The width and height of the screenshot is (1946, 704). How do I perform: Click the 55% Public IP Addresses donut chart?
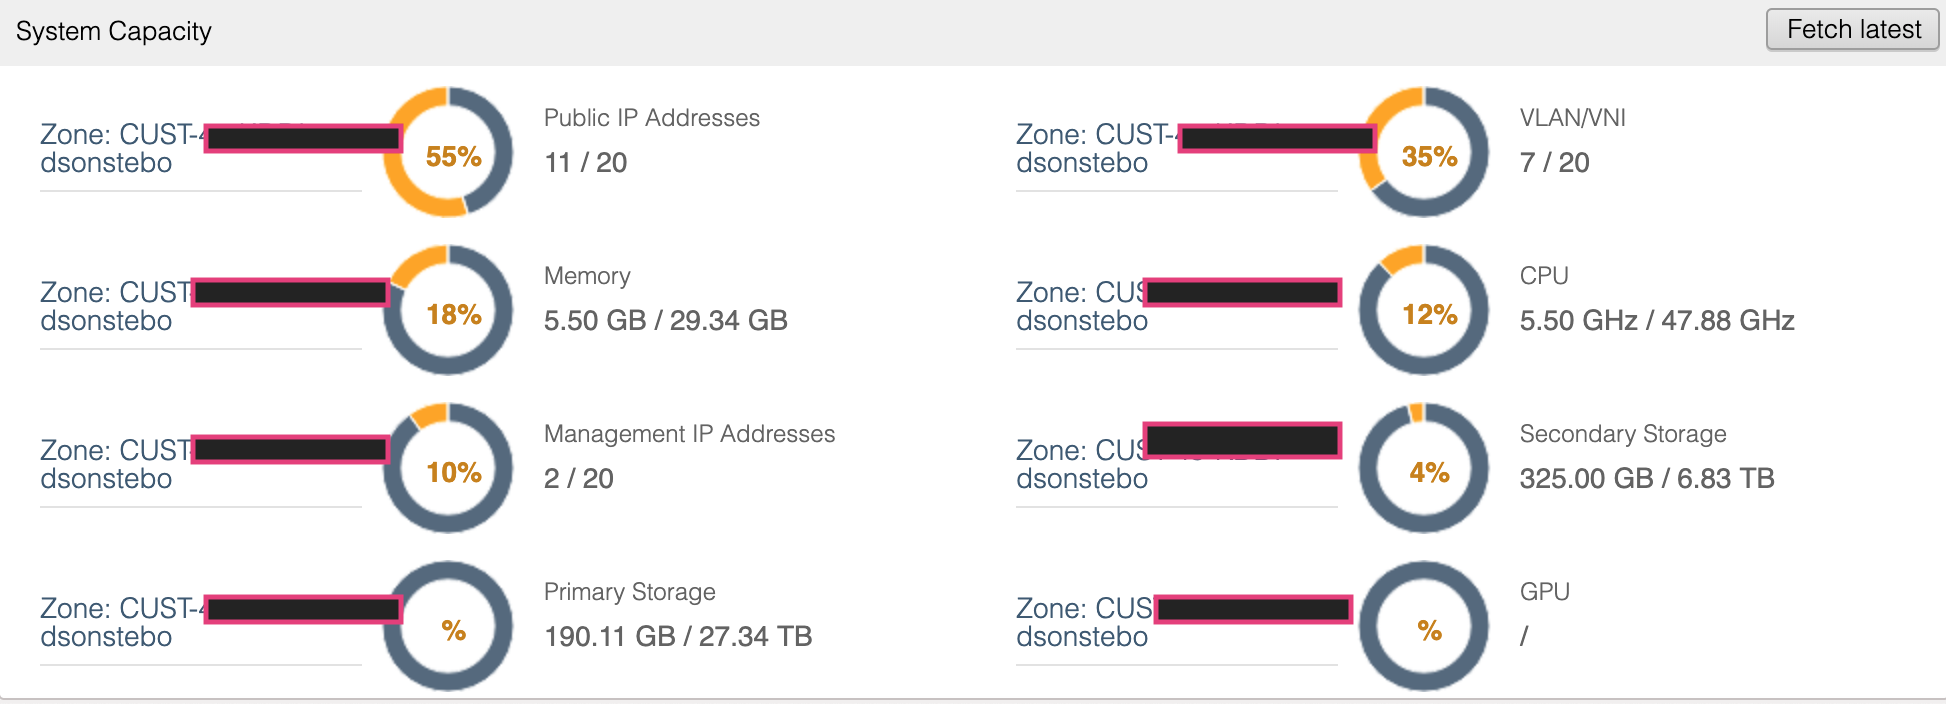(x=449, y=152)
